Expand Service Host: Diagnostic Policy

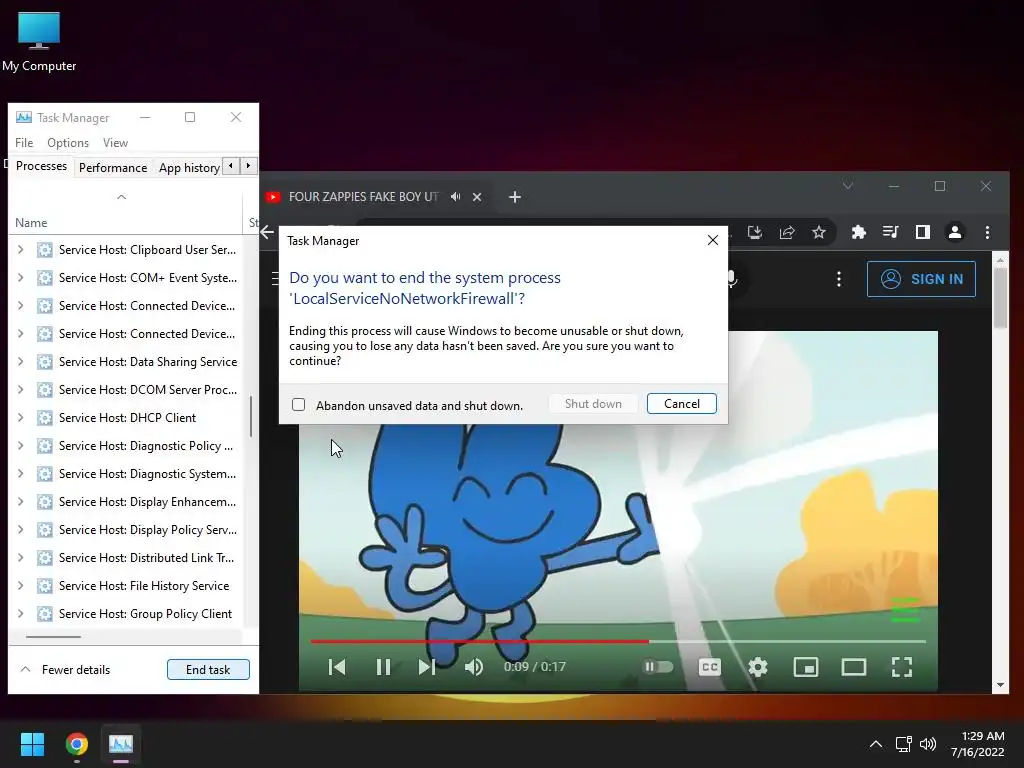20,446
